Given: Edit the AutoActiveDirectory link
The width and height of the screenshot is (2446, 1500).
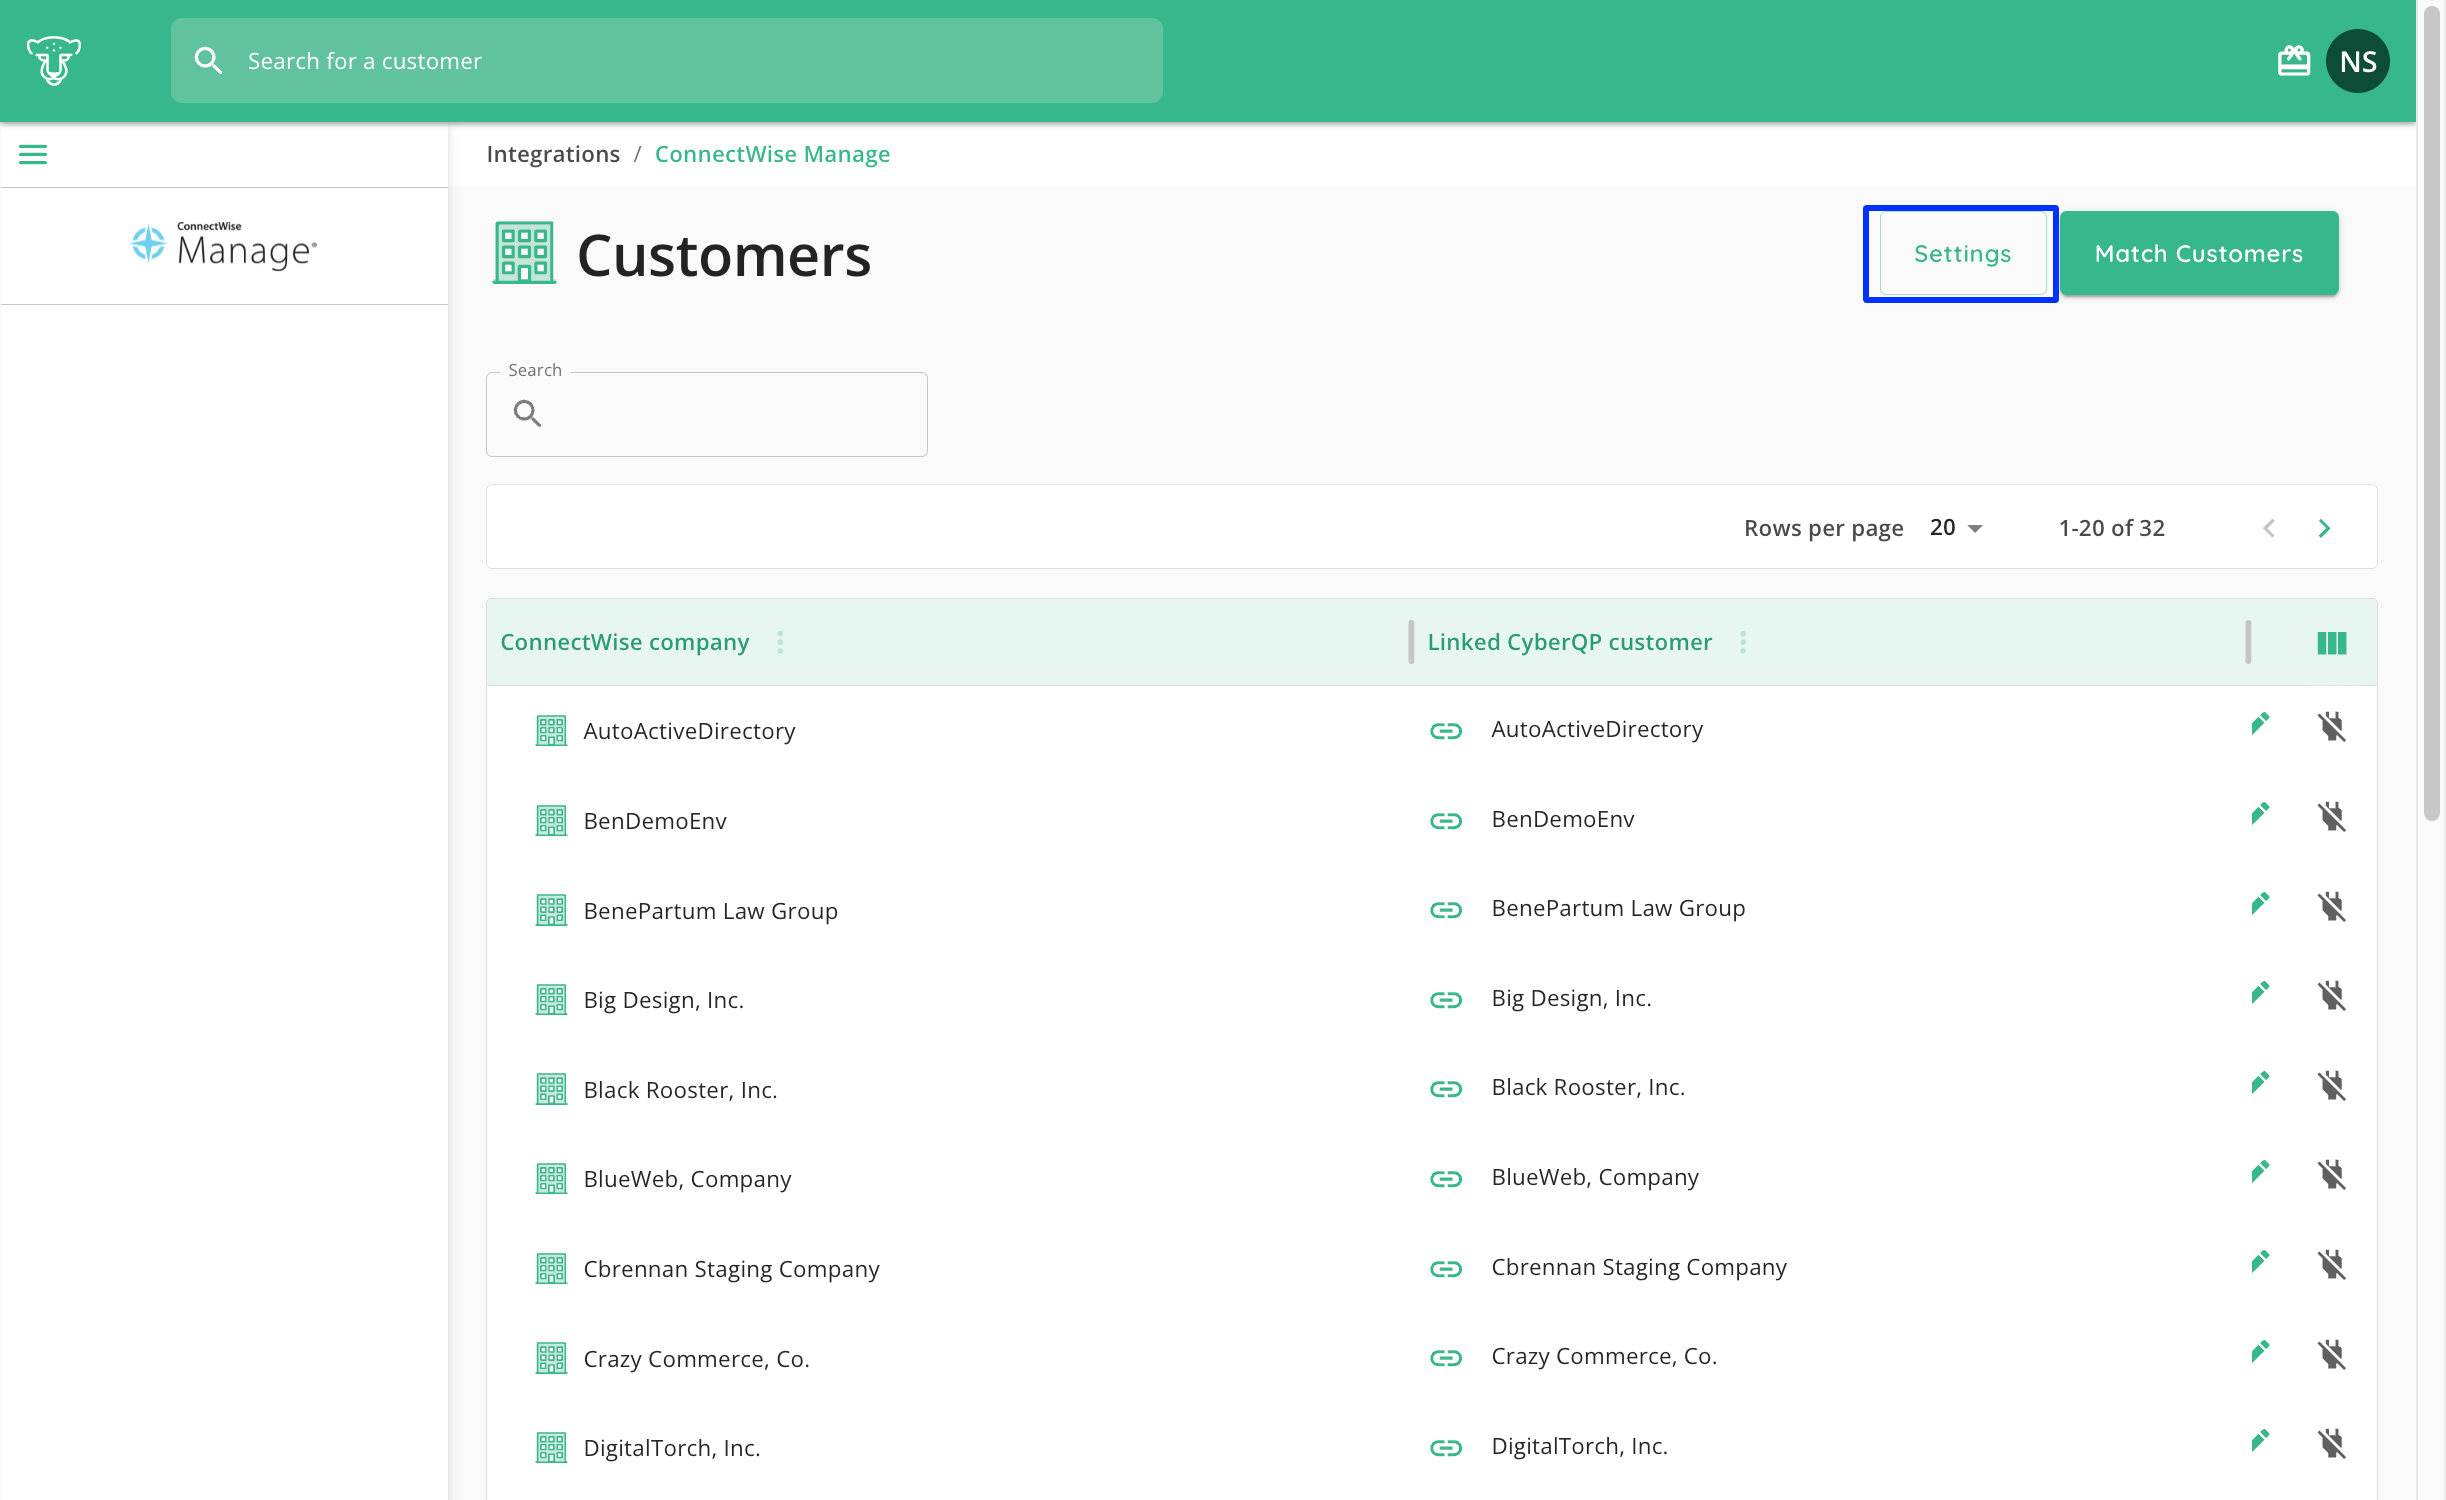Looking at the screenshot, I should [x=2259, y=724].
